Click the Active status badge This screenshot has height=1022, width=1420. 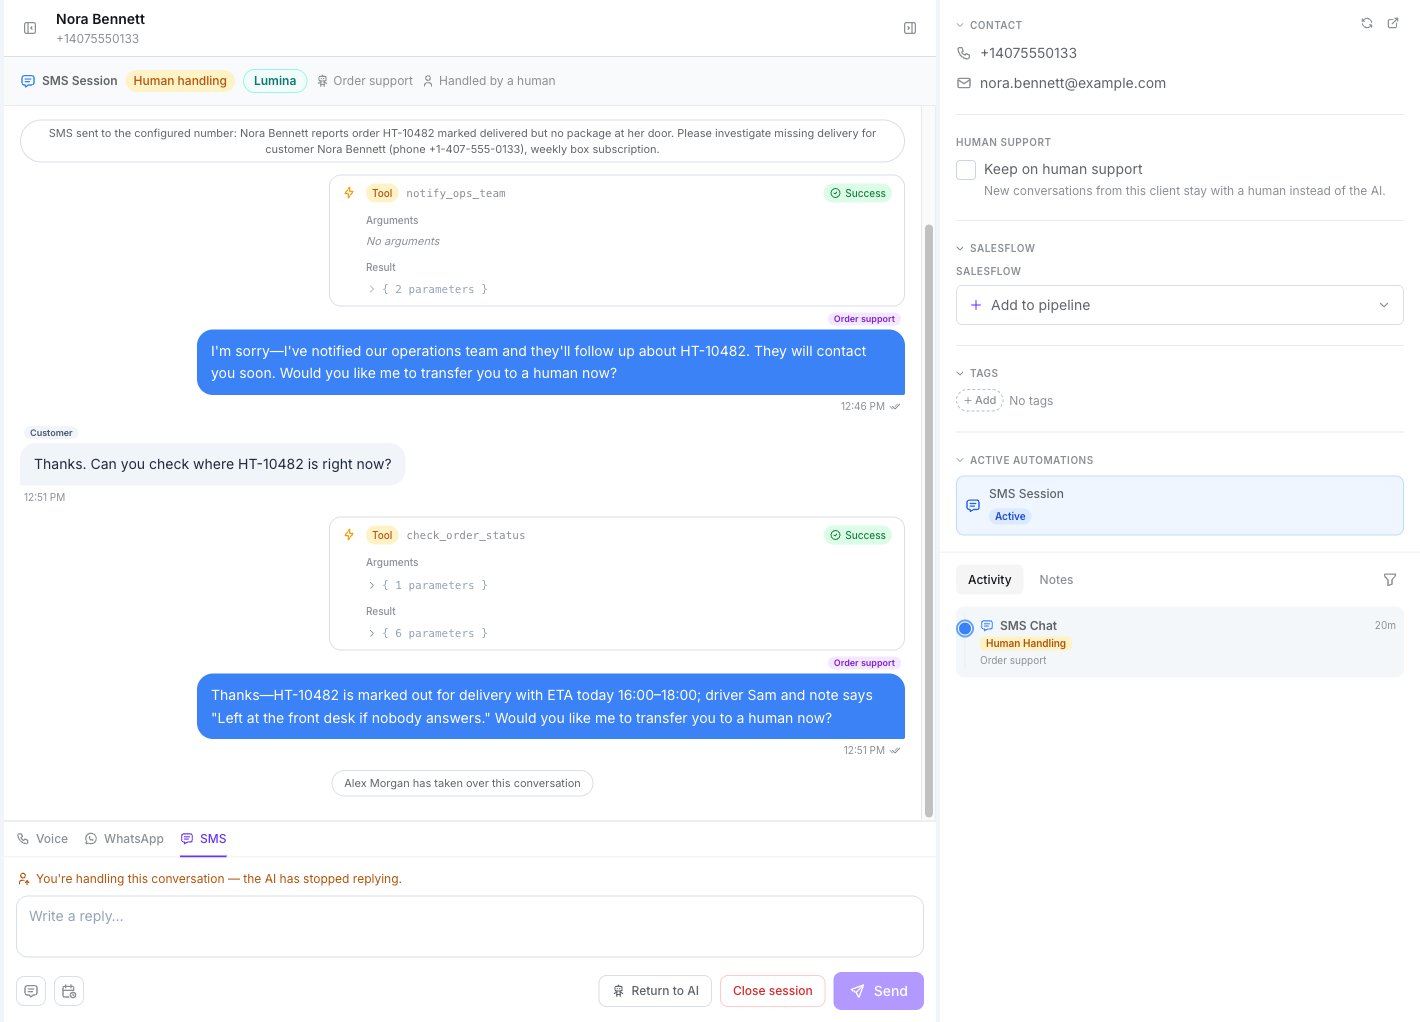[x=1010, y=516]
